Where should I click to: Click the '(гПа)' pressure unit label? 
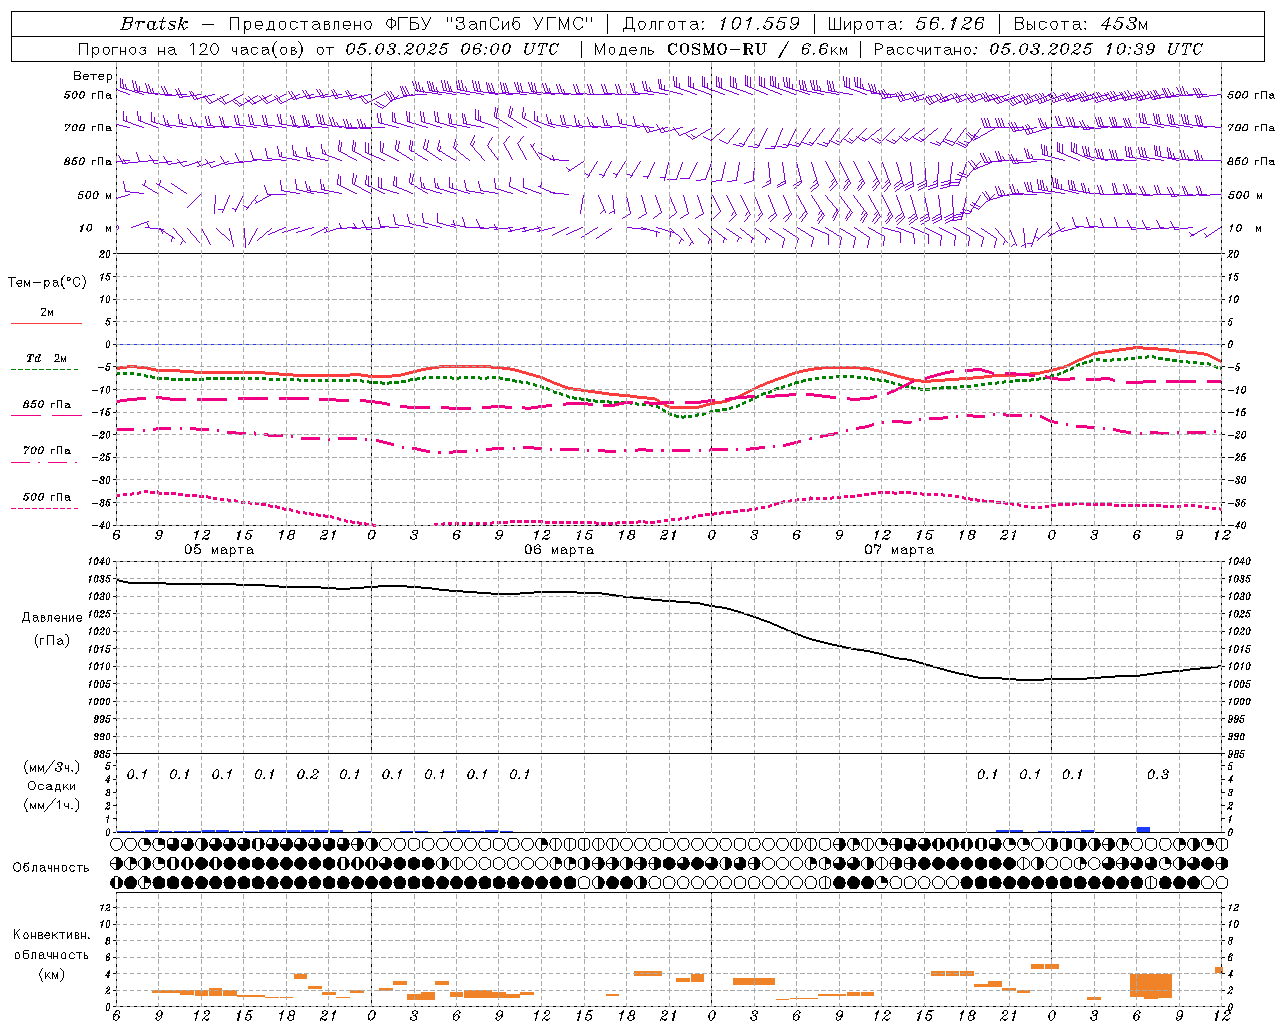[51, 640]
